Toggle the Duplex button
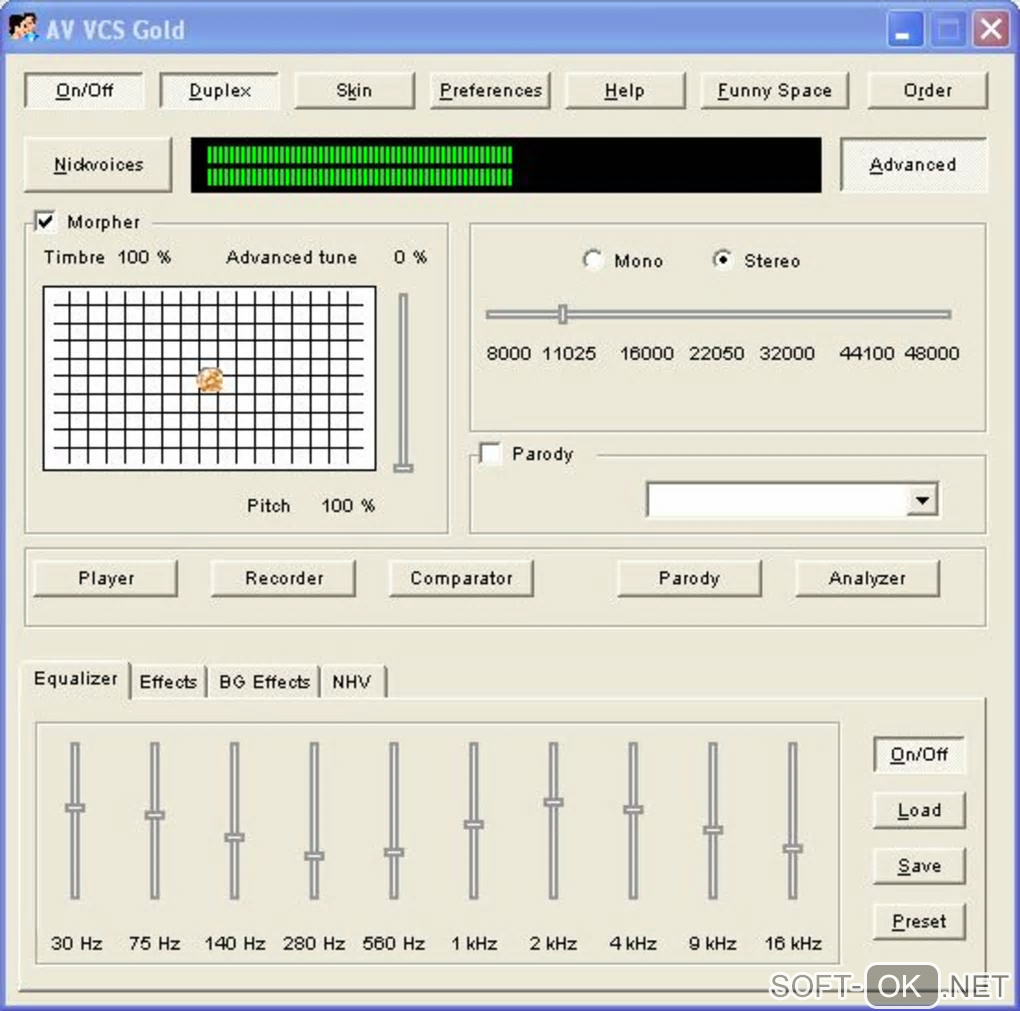Image resolution: width=1020 pixels, height=1011 pixels. 220,90
